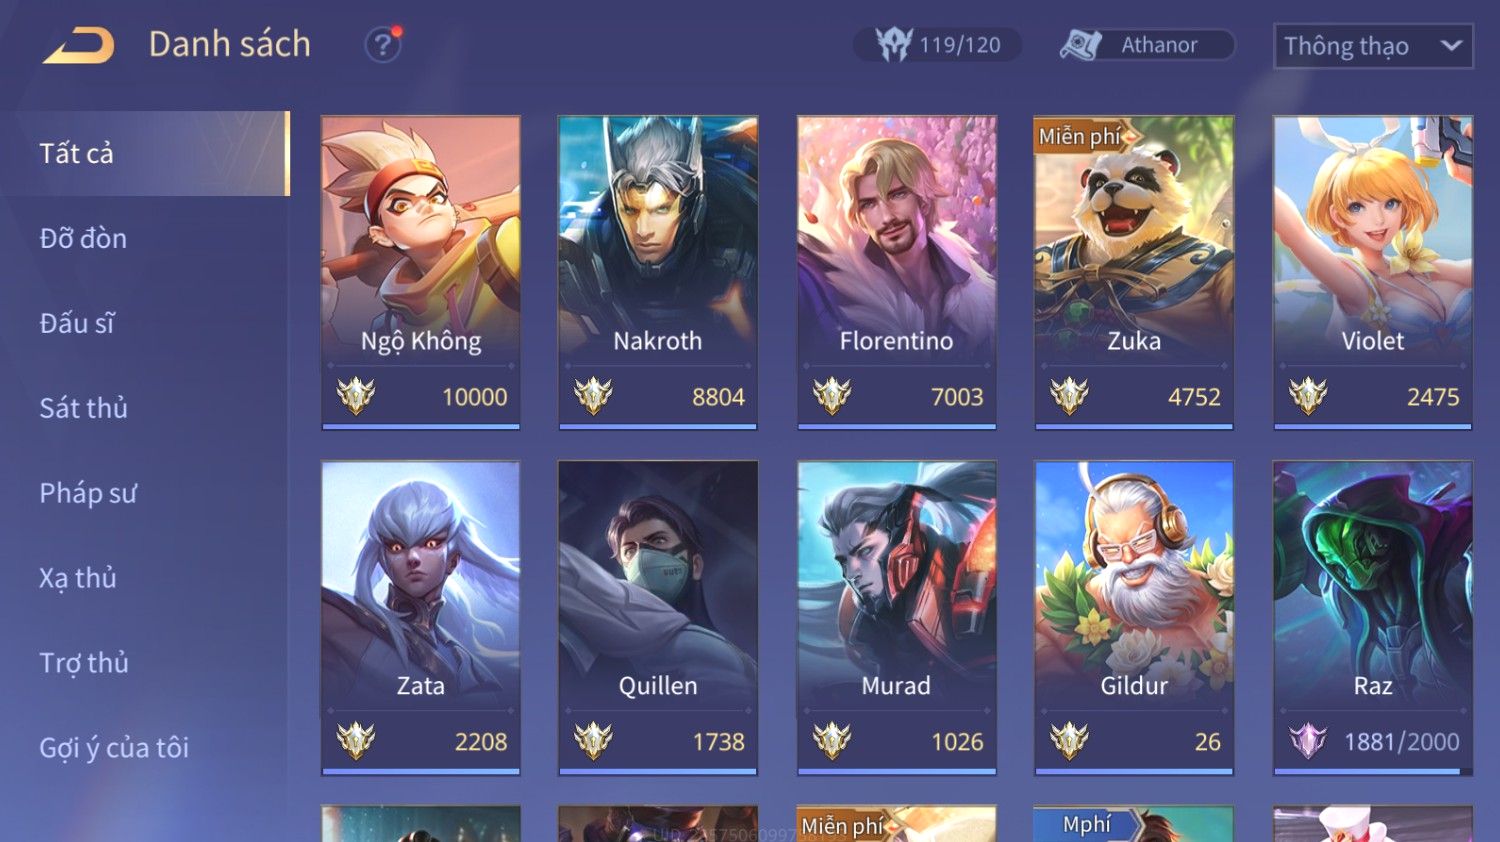This screenshot has height=842, width=1500.
Task: Open the Sát thủ hero filter
Action: coord(83,408)
